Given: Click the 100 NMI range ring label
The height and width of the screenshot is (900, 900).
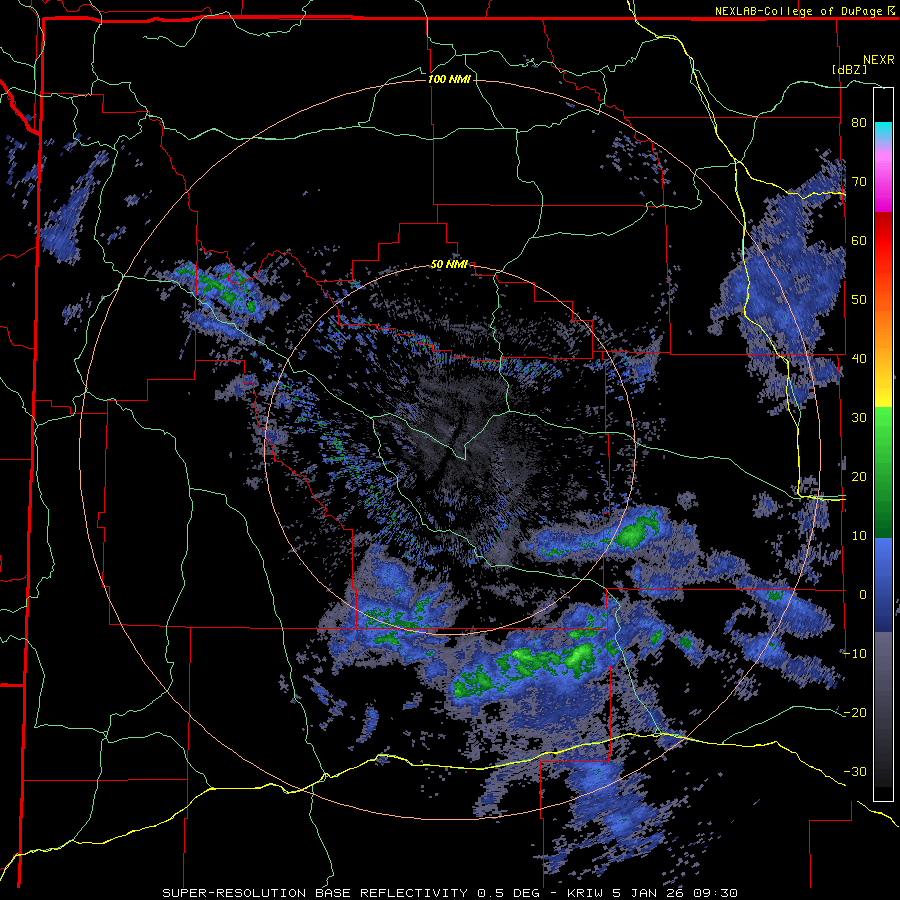Looking at the screenshot, I should (449, 79).
